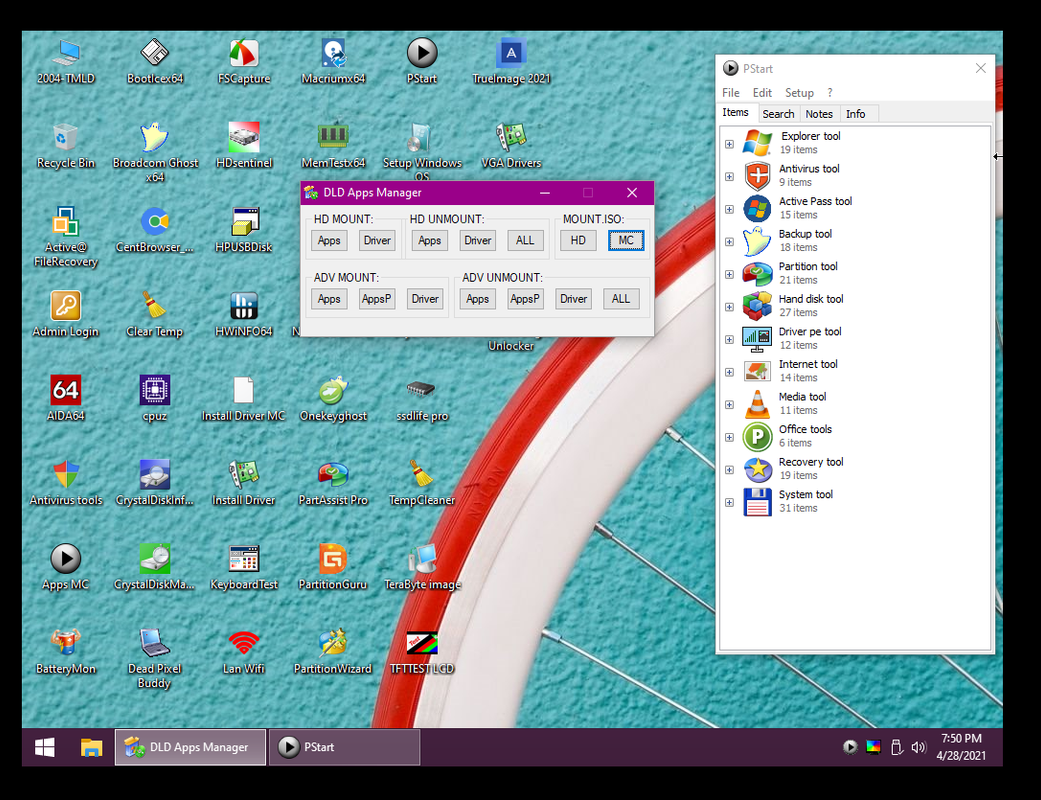Expand the Antivirus tool group
Viewport: 1041px width, 800px height.
click(729, 177)
